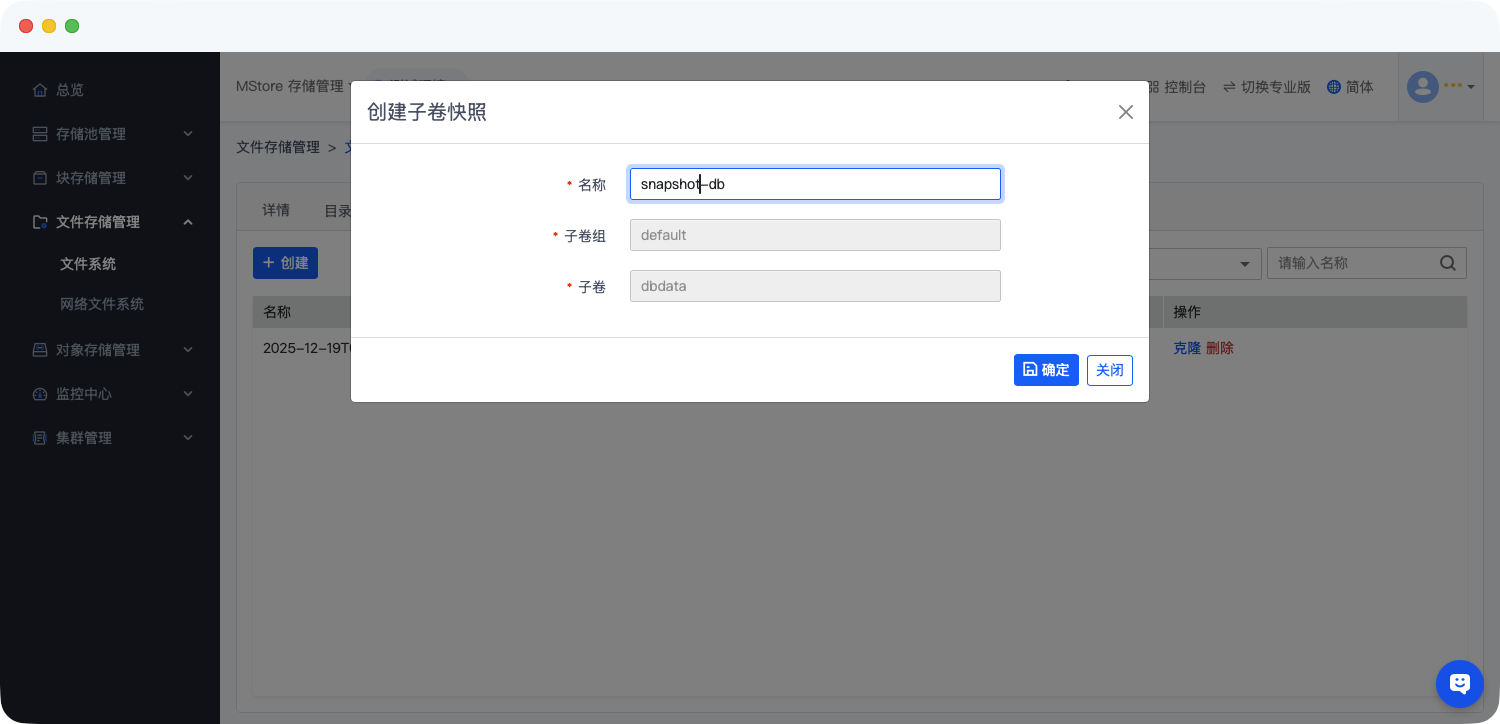Click the block storage management icon

tap(40, 178)
